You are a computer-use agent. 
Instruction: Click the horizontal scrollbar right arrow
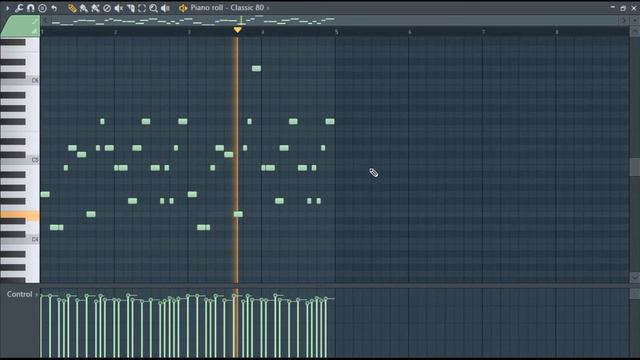623,20
